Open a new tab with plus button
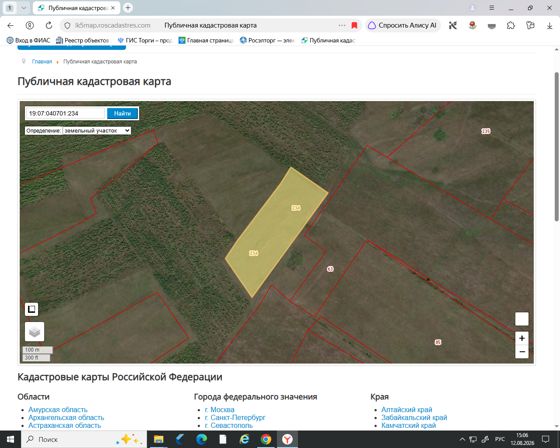 128,8
